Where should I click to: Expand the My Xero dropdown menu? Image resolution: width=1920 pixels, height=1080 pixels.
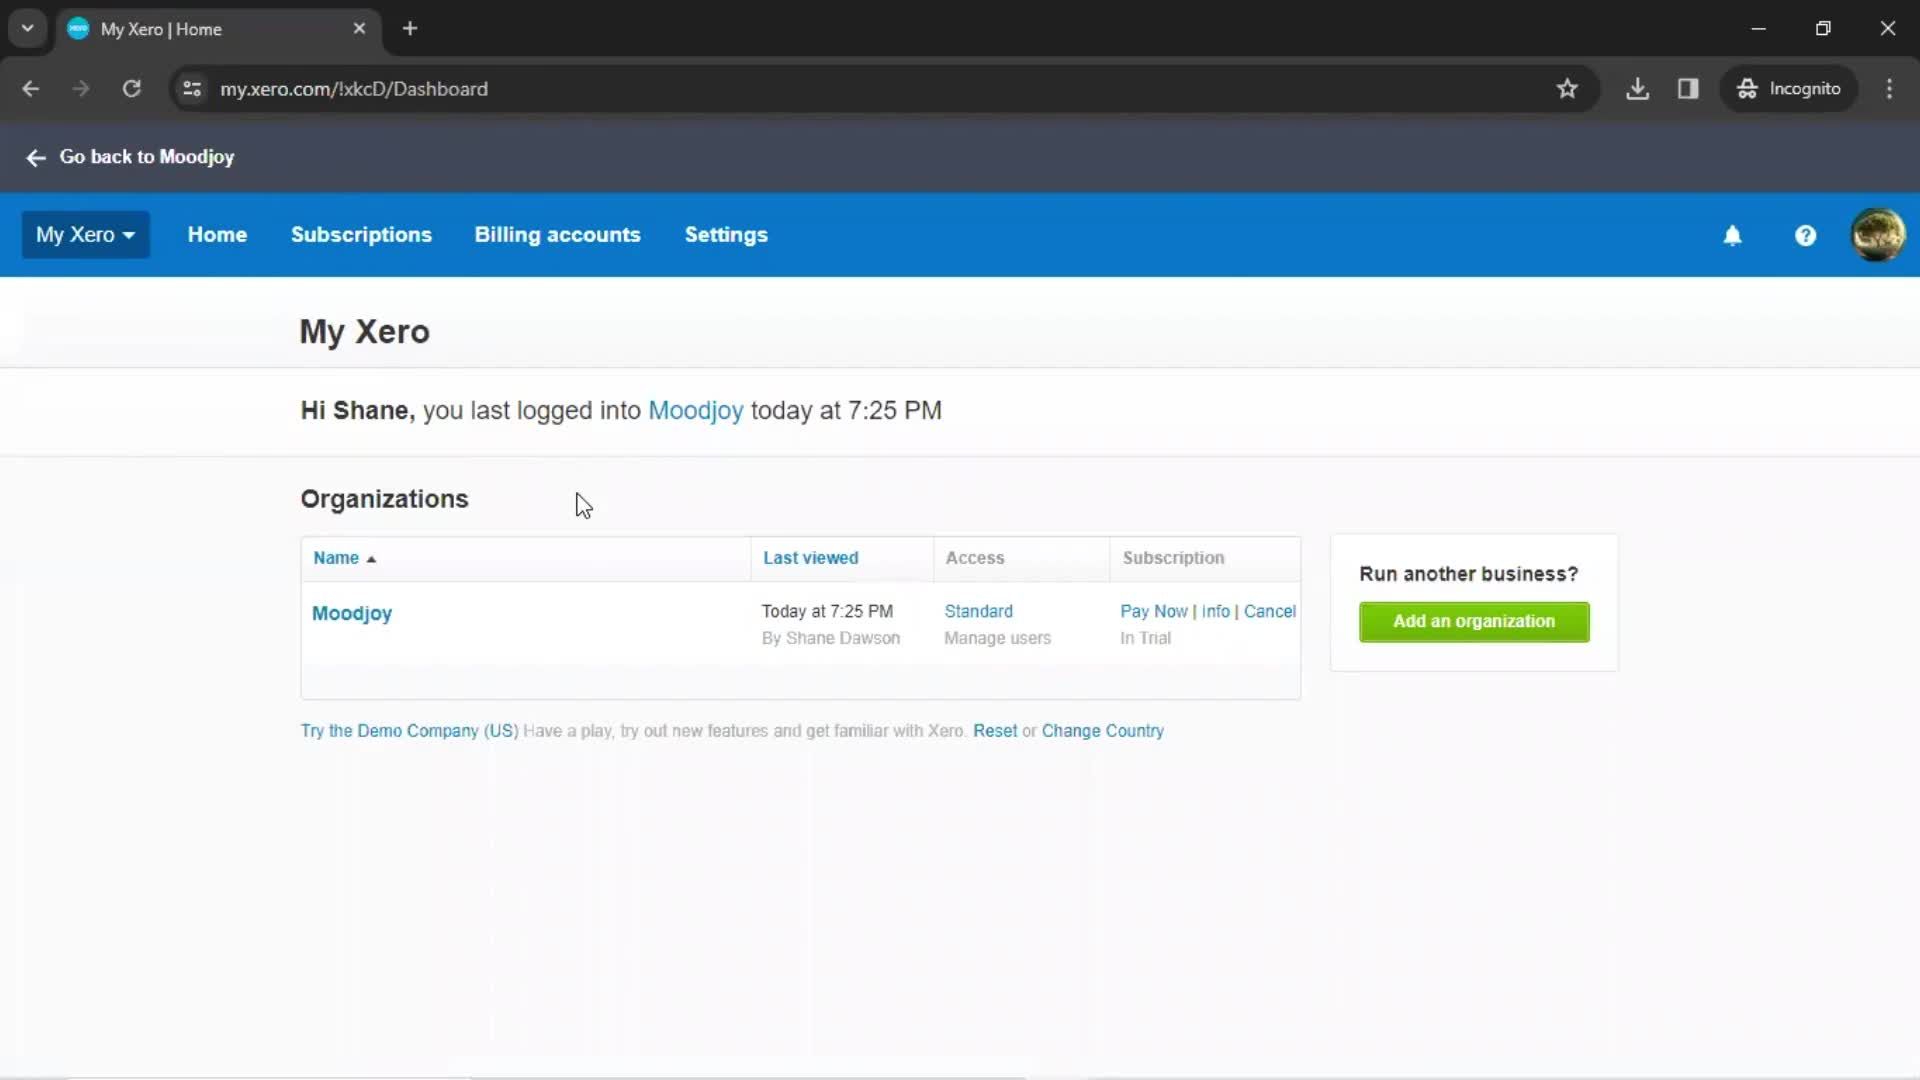86,235
